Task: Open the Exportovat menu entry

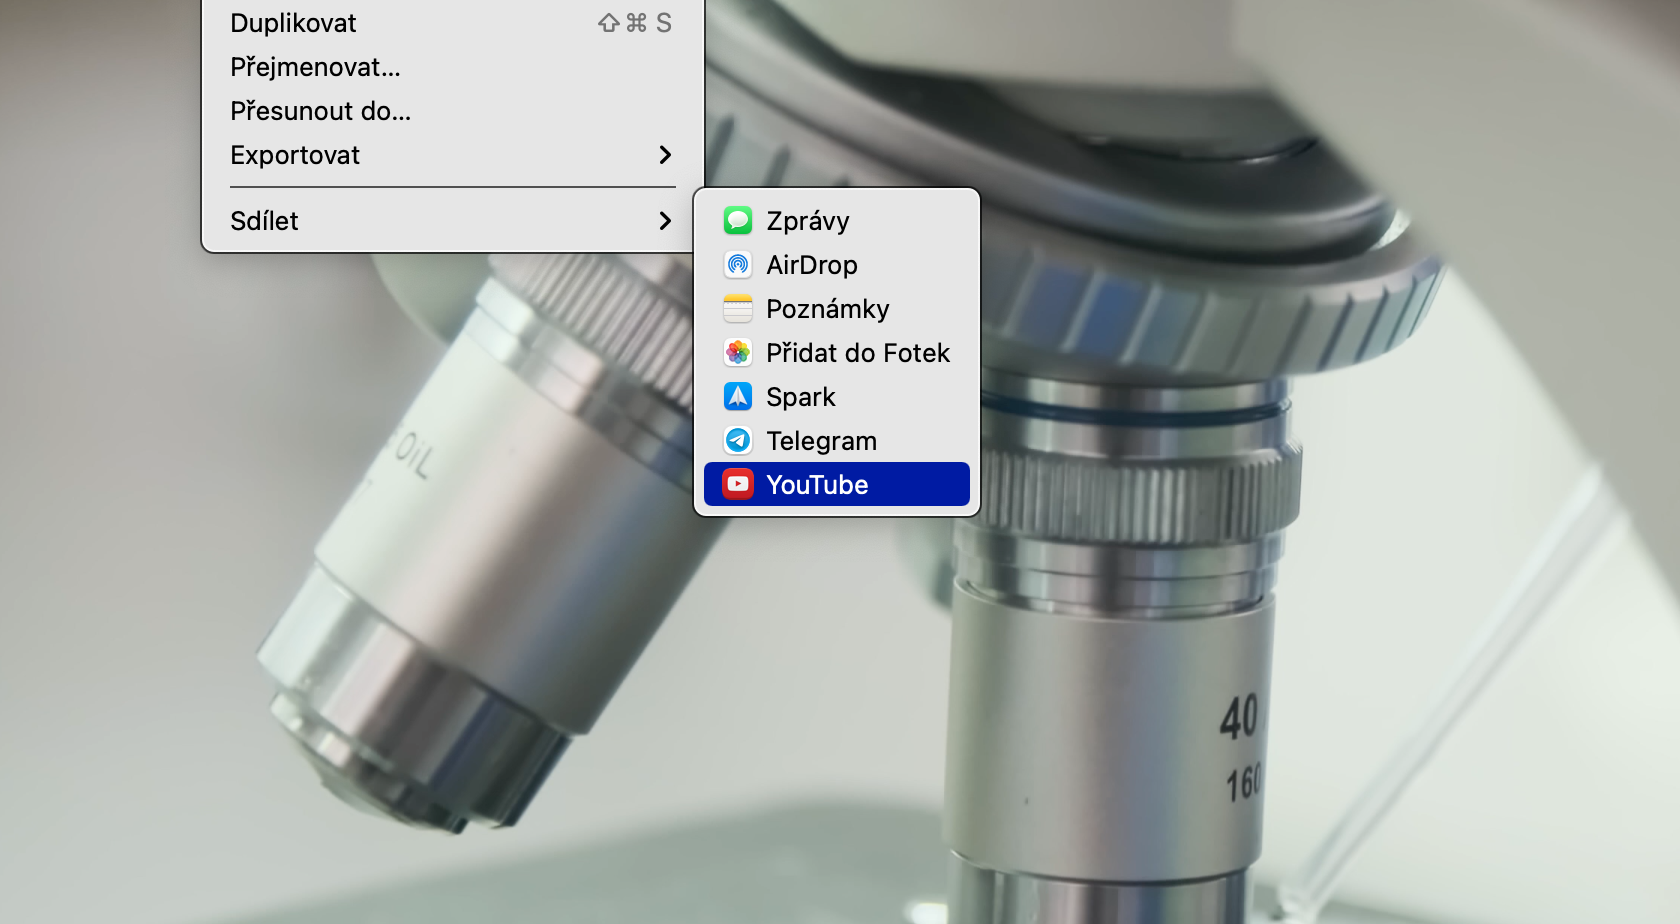Action: [x=453, y=155]
